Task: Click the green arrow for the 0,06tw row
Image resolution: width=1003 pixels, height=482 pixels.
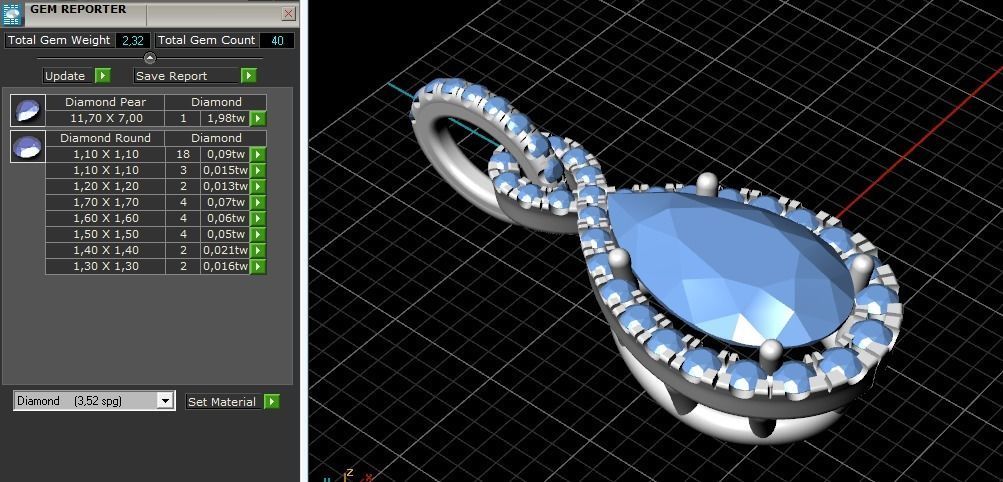Action: (x=258, y=218)
